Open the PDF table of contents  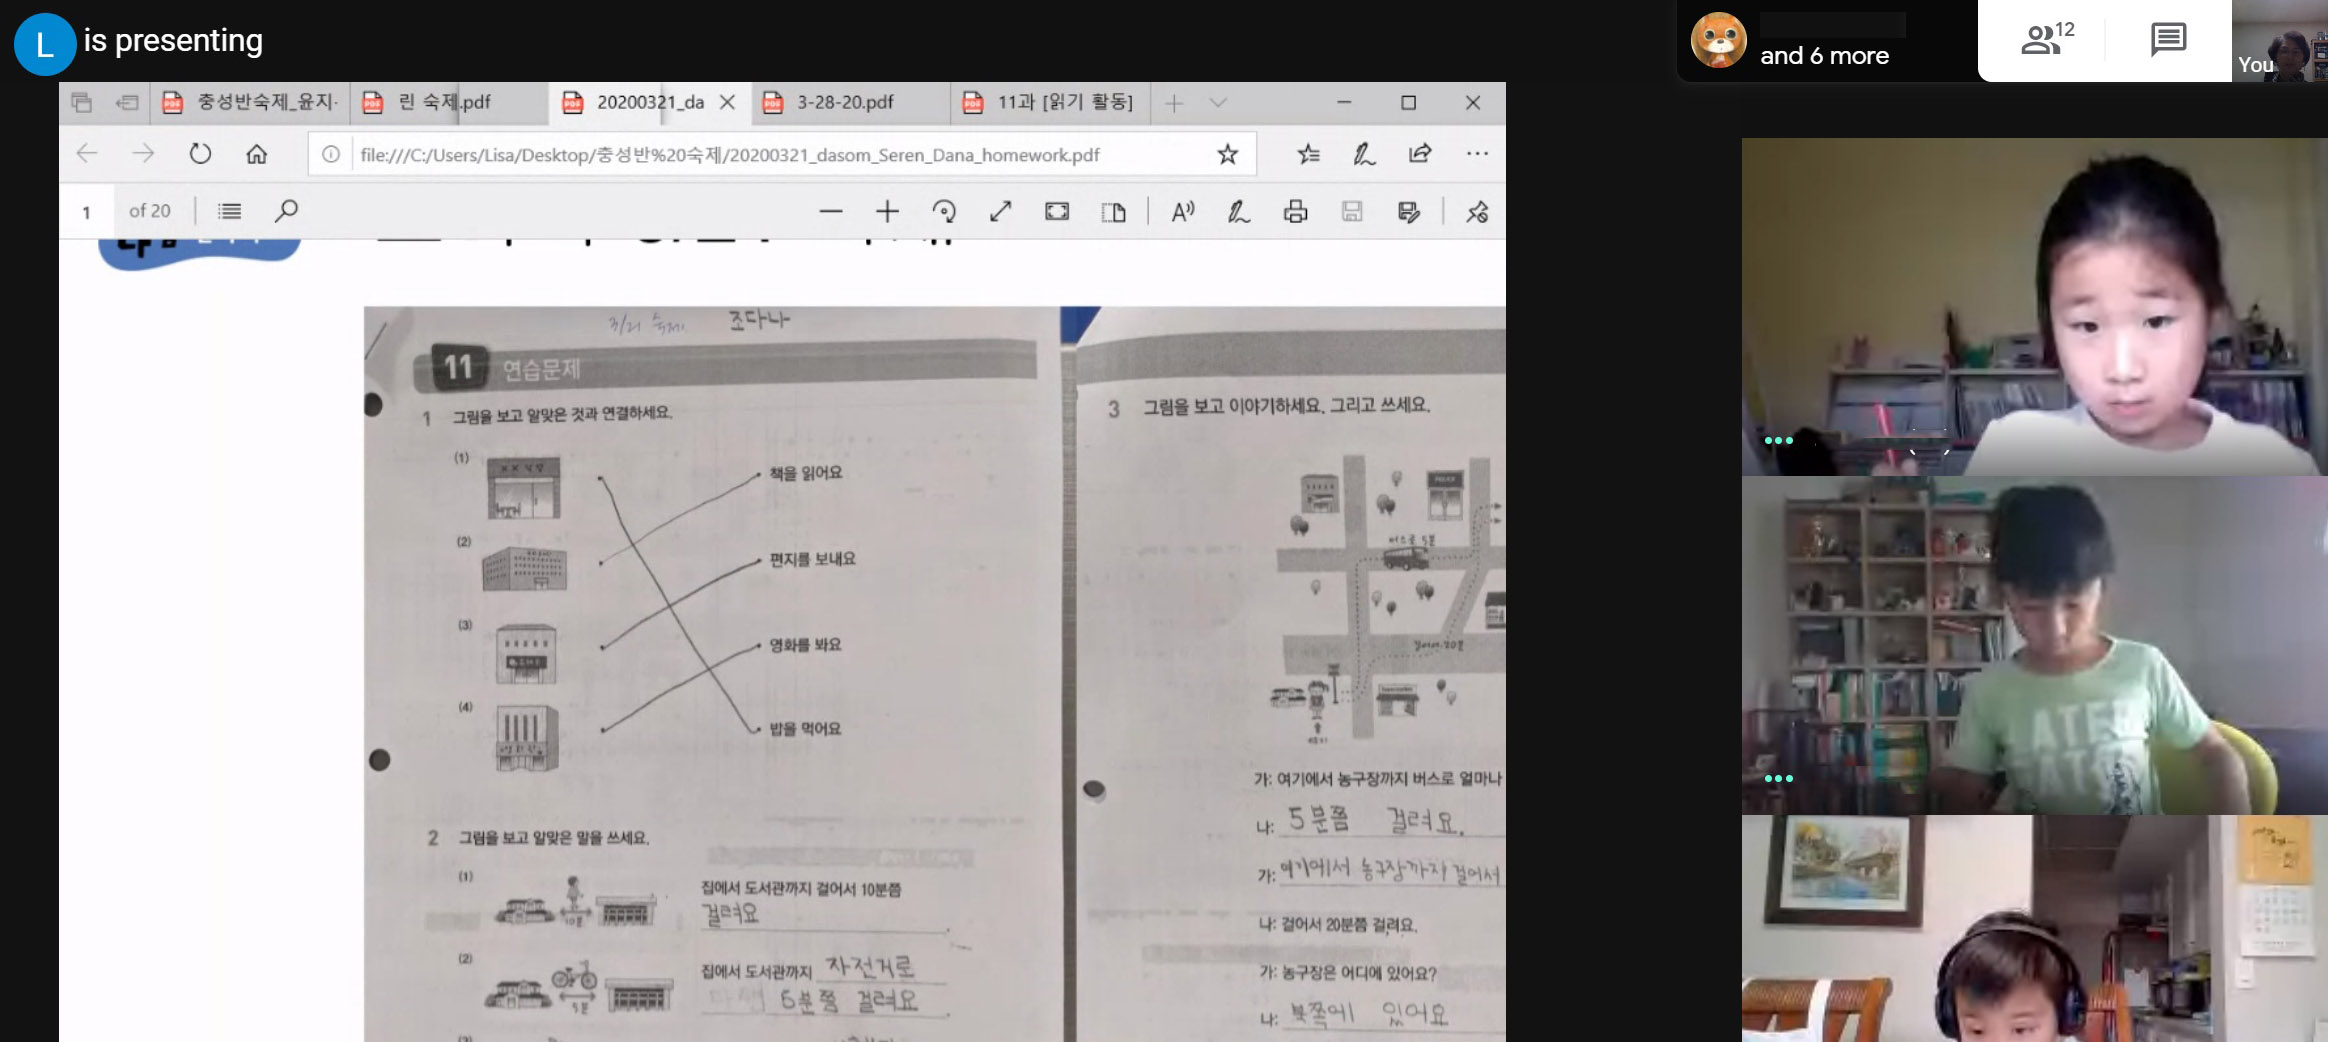(x=230, y=211)
